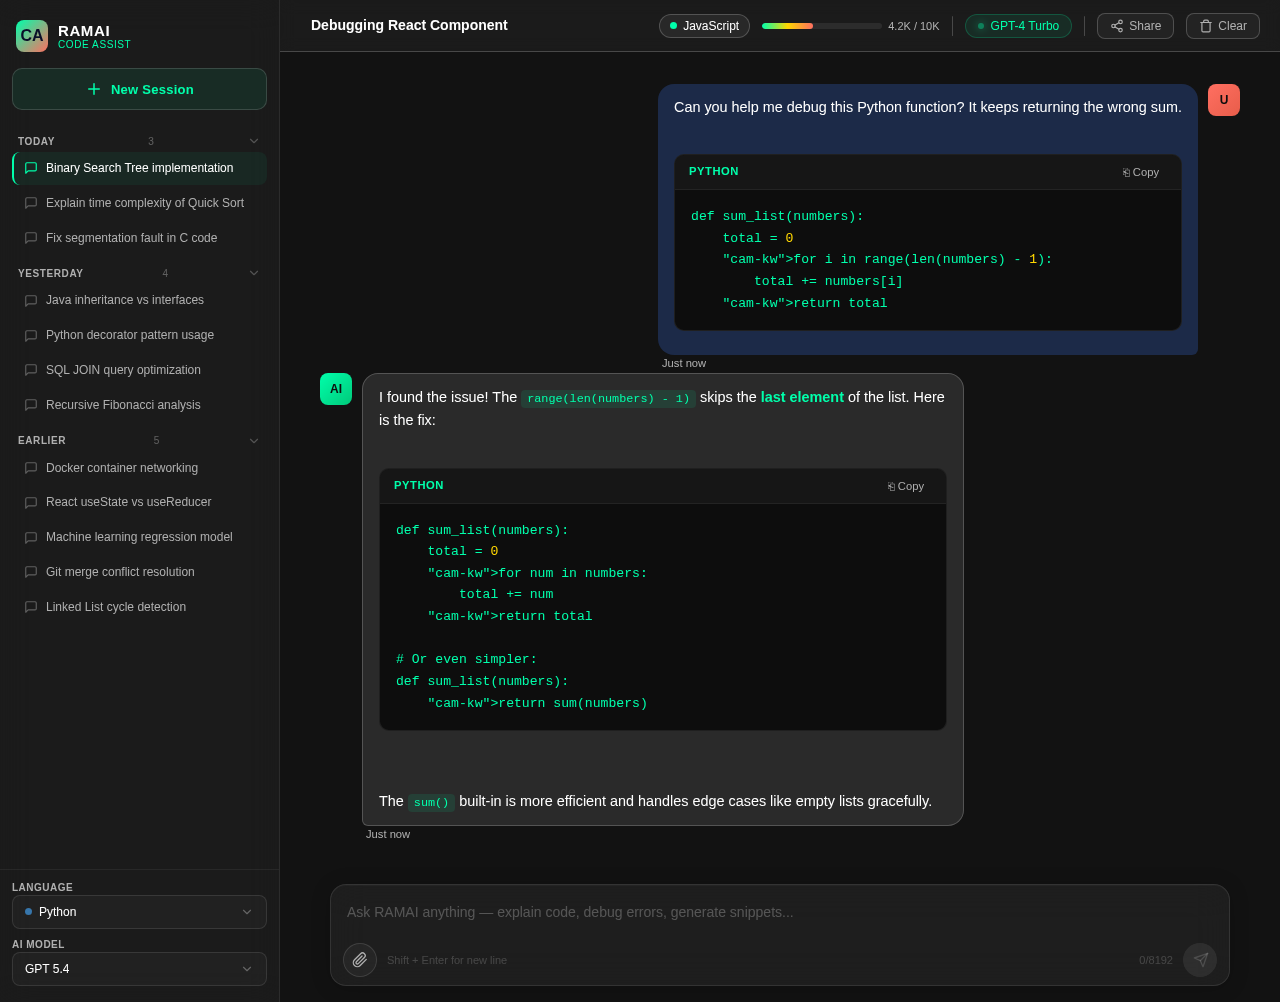The width and height of the screenshot is (1280, 1002).
Task: Open Docker container networking session
Action: 139,468
